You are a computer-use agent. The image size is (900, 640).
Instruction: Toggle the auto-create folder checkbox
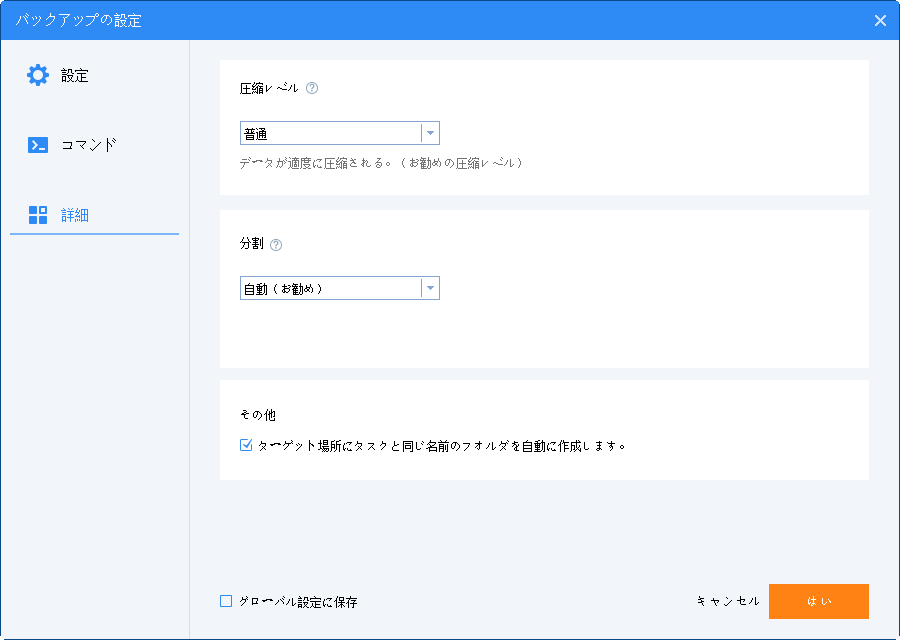[x=246, y=446]
